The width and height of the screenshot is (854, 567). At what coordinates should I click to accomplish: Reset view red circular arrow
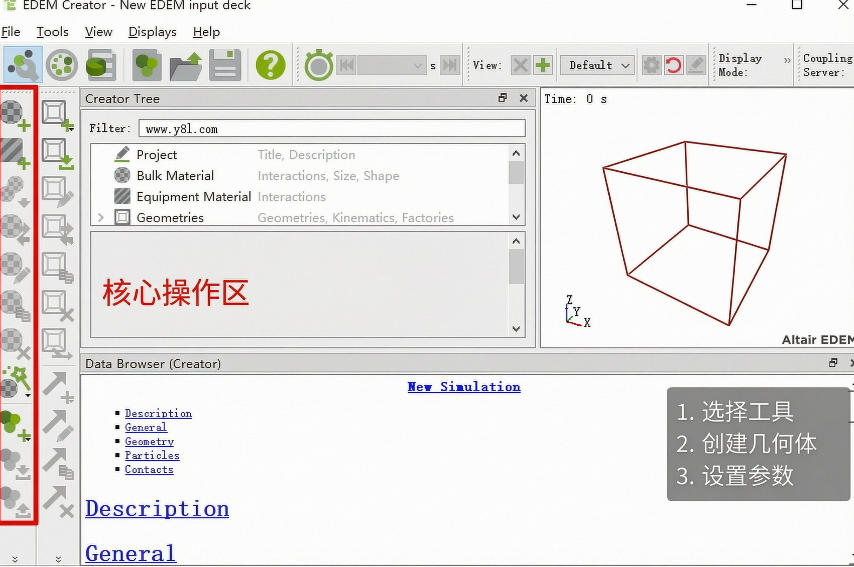pos(673,65)
